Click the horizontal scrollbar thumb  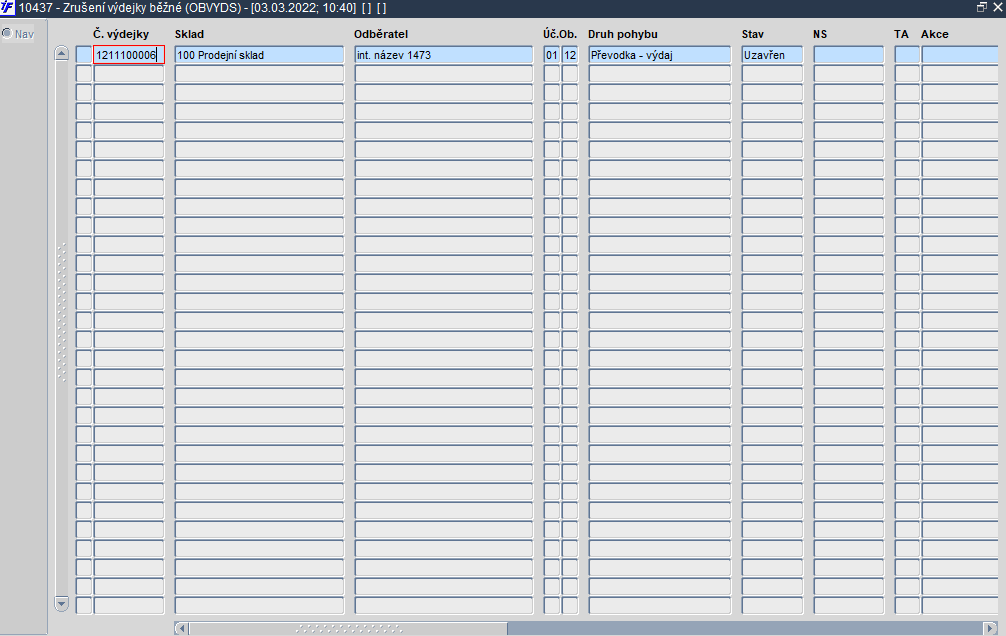click(x=348, y=628)
